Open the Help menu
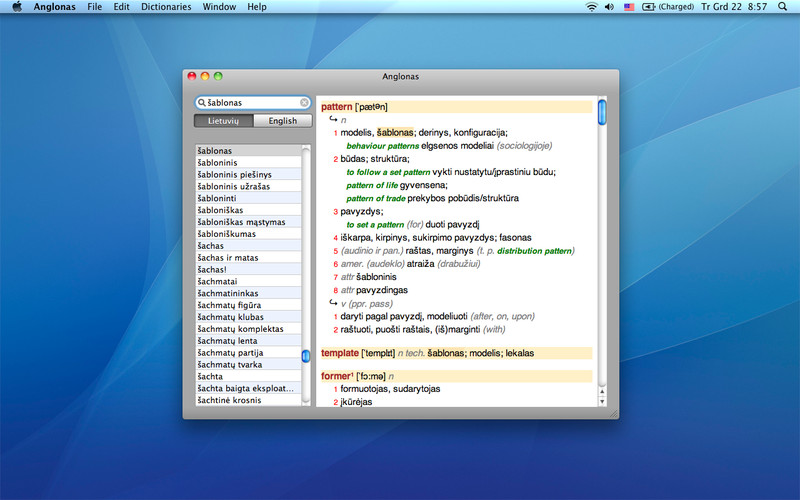 [x=257, y=7]
